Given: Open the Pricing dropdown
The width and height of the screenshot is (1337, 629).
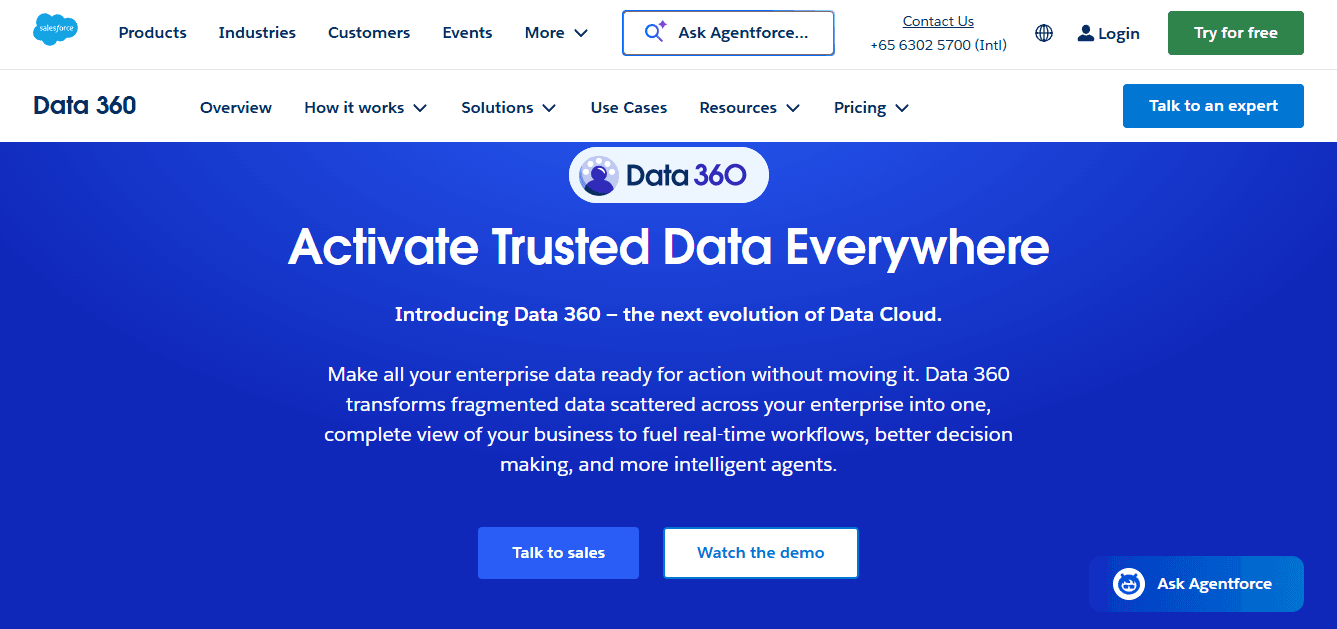Looking at the screenshot, I should [x=869, y=107].
